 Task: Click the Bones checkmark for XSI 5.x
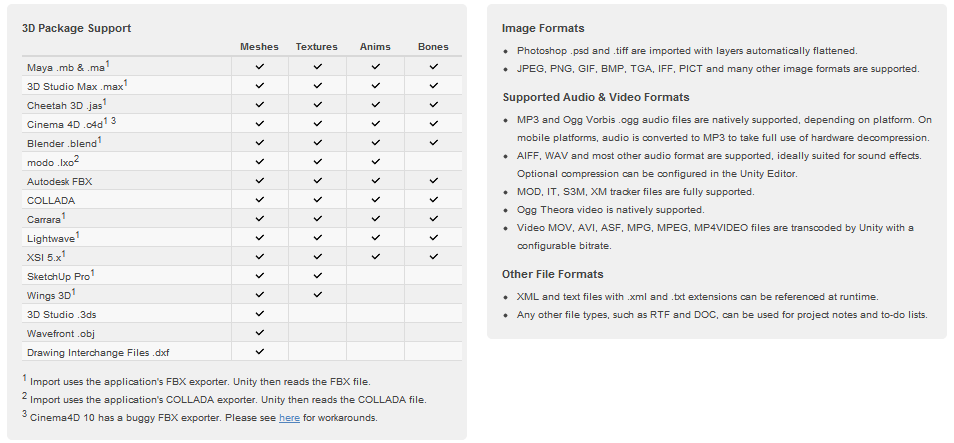coord(433,257)
